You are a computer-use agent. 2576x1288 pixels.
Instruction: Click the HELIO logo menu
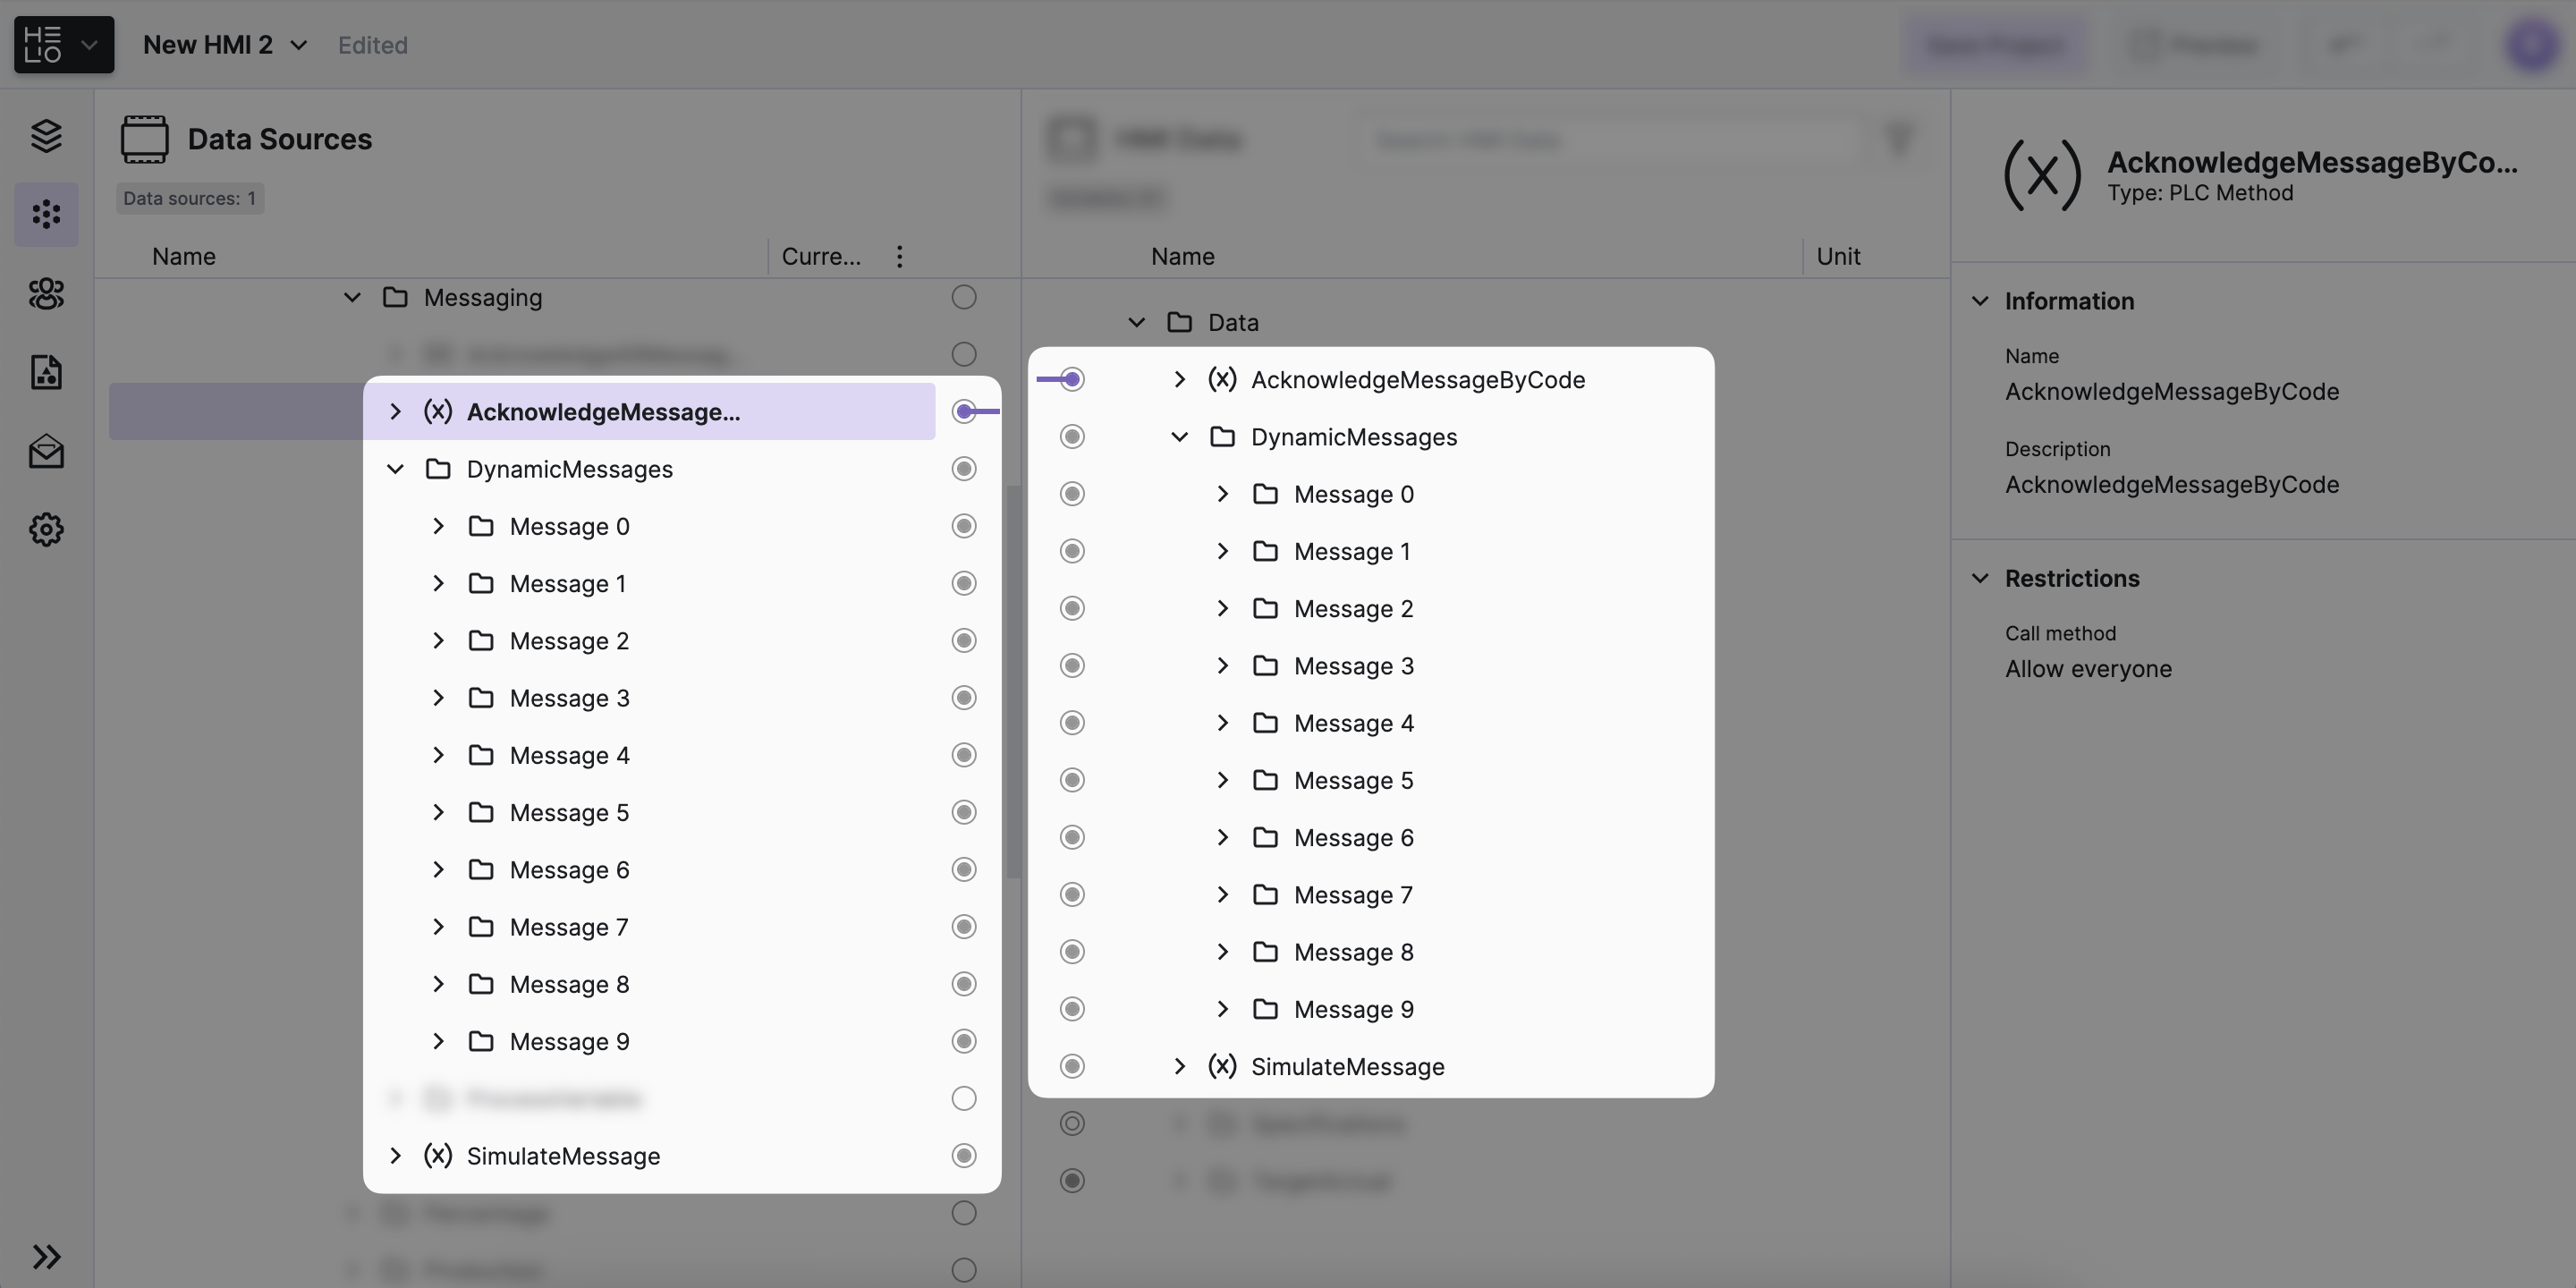pyautogui.click(x=63, y=44)
